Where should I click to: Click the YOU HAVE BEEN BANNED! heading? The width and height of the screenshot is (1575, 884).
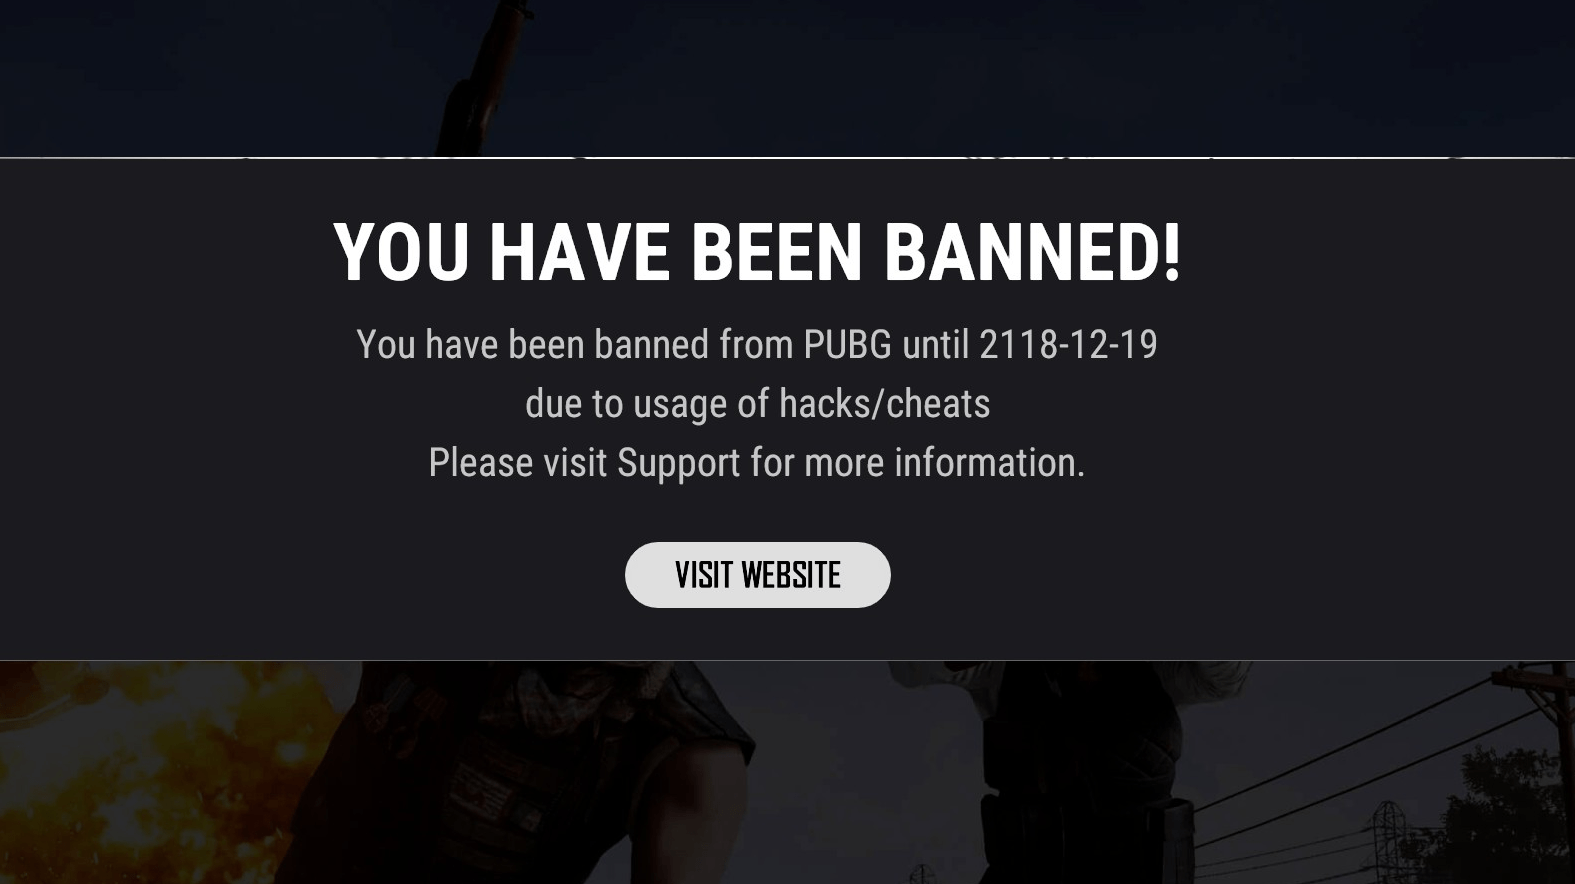(x=757, y=251)
